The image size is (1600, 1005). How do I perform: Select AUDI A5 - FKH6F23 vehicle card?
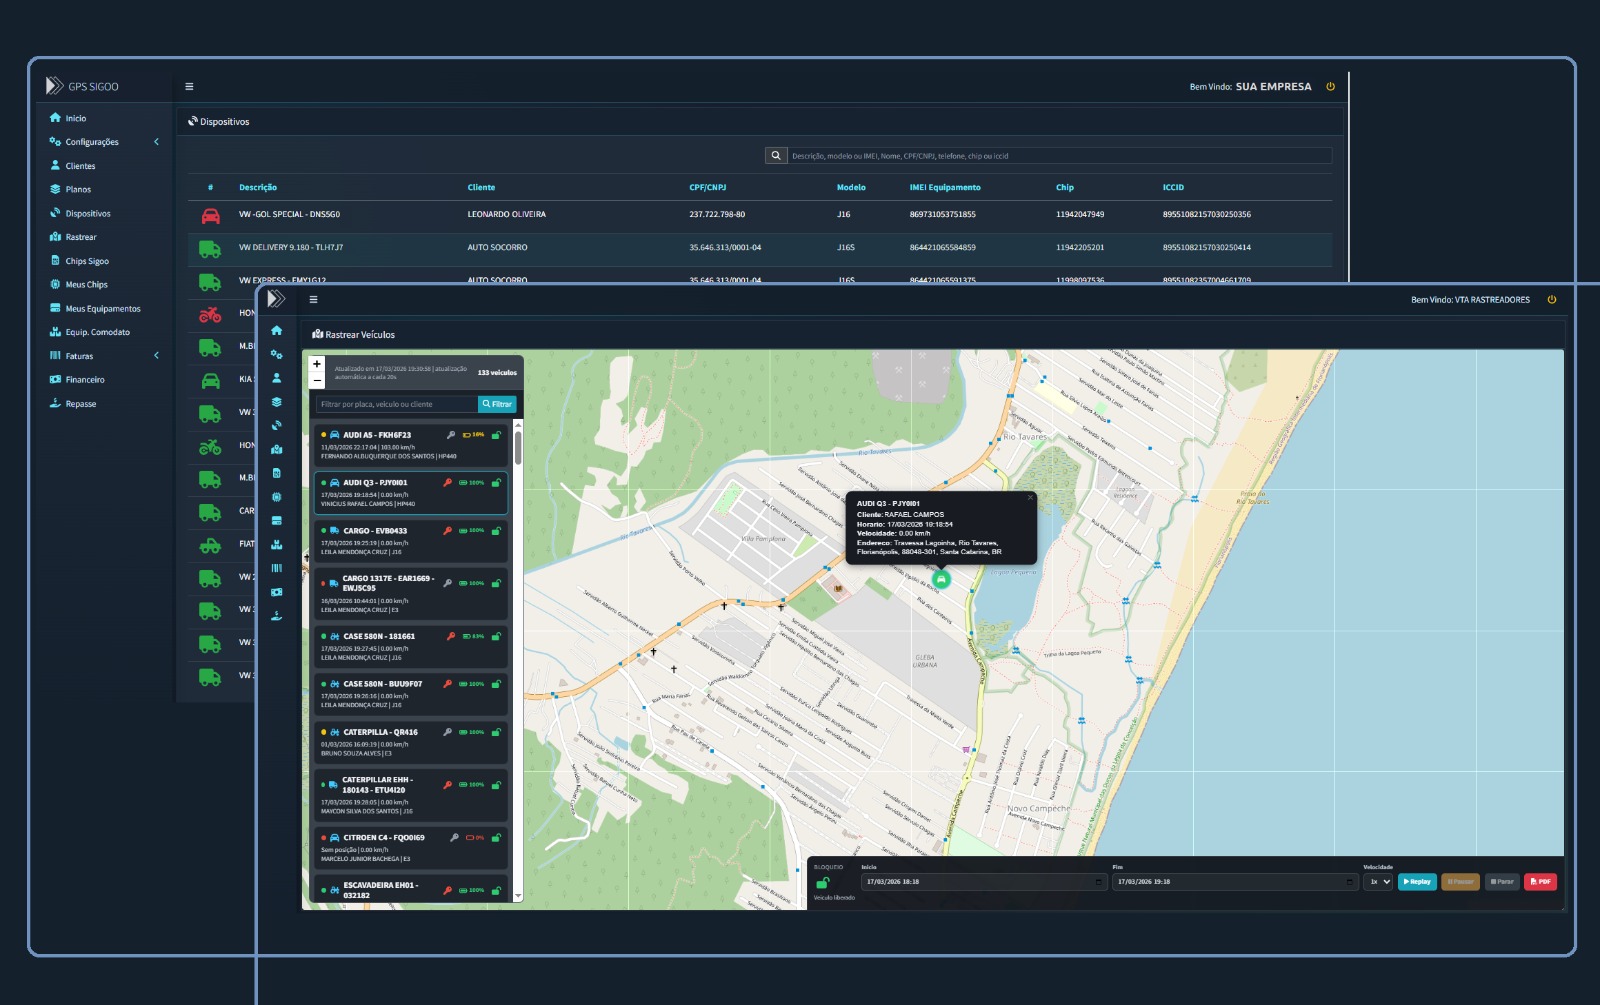[411, 444]
